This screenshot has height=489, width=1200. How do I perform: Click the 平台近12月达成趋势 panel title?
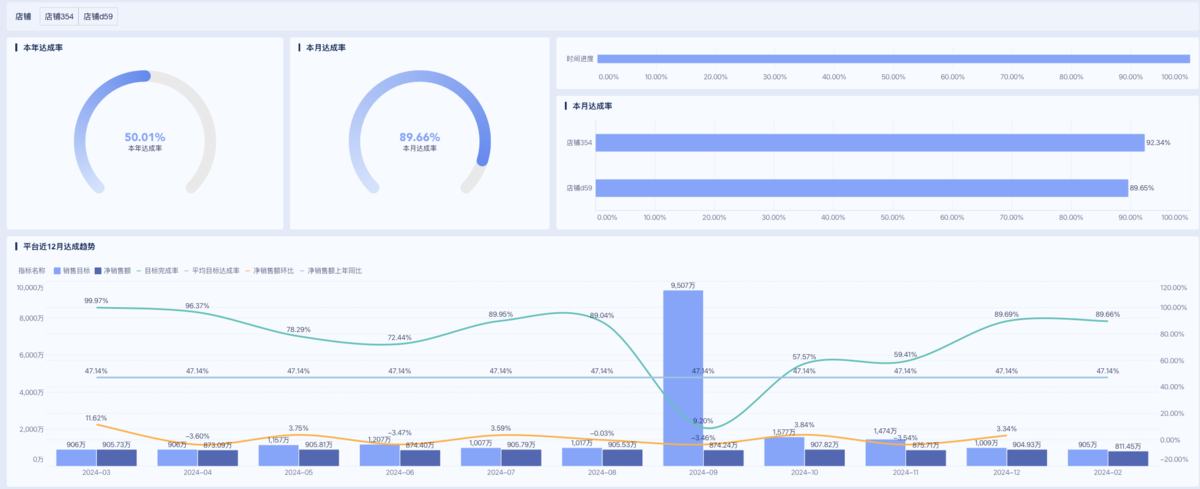tap(60, 245)
